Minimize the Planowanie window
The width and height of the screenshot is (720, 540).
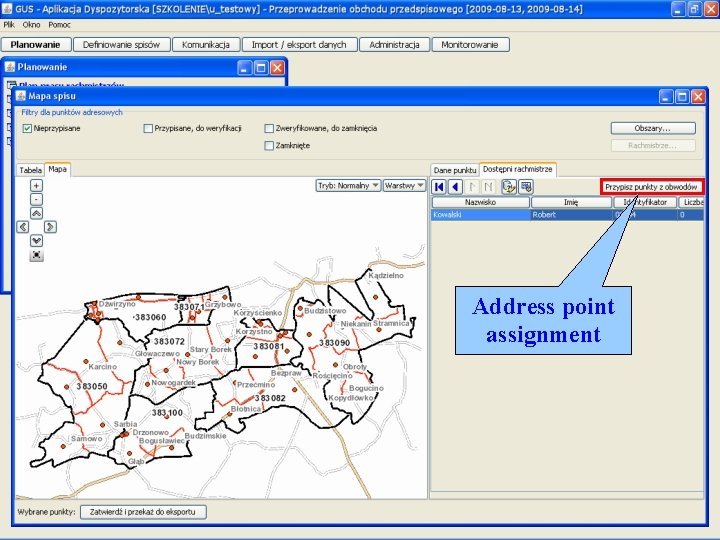click(x=244, y=68)
